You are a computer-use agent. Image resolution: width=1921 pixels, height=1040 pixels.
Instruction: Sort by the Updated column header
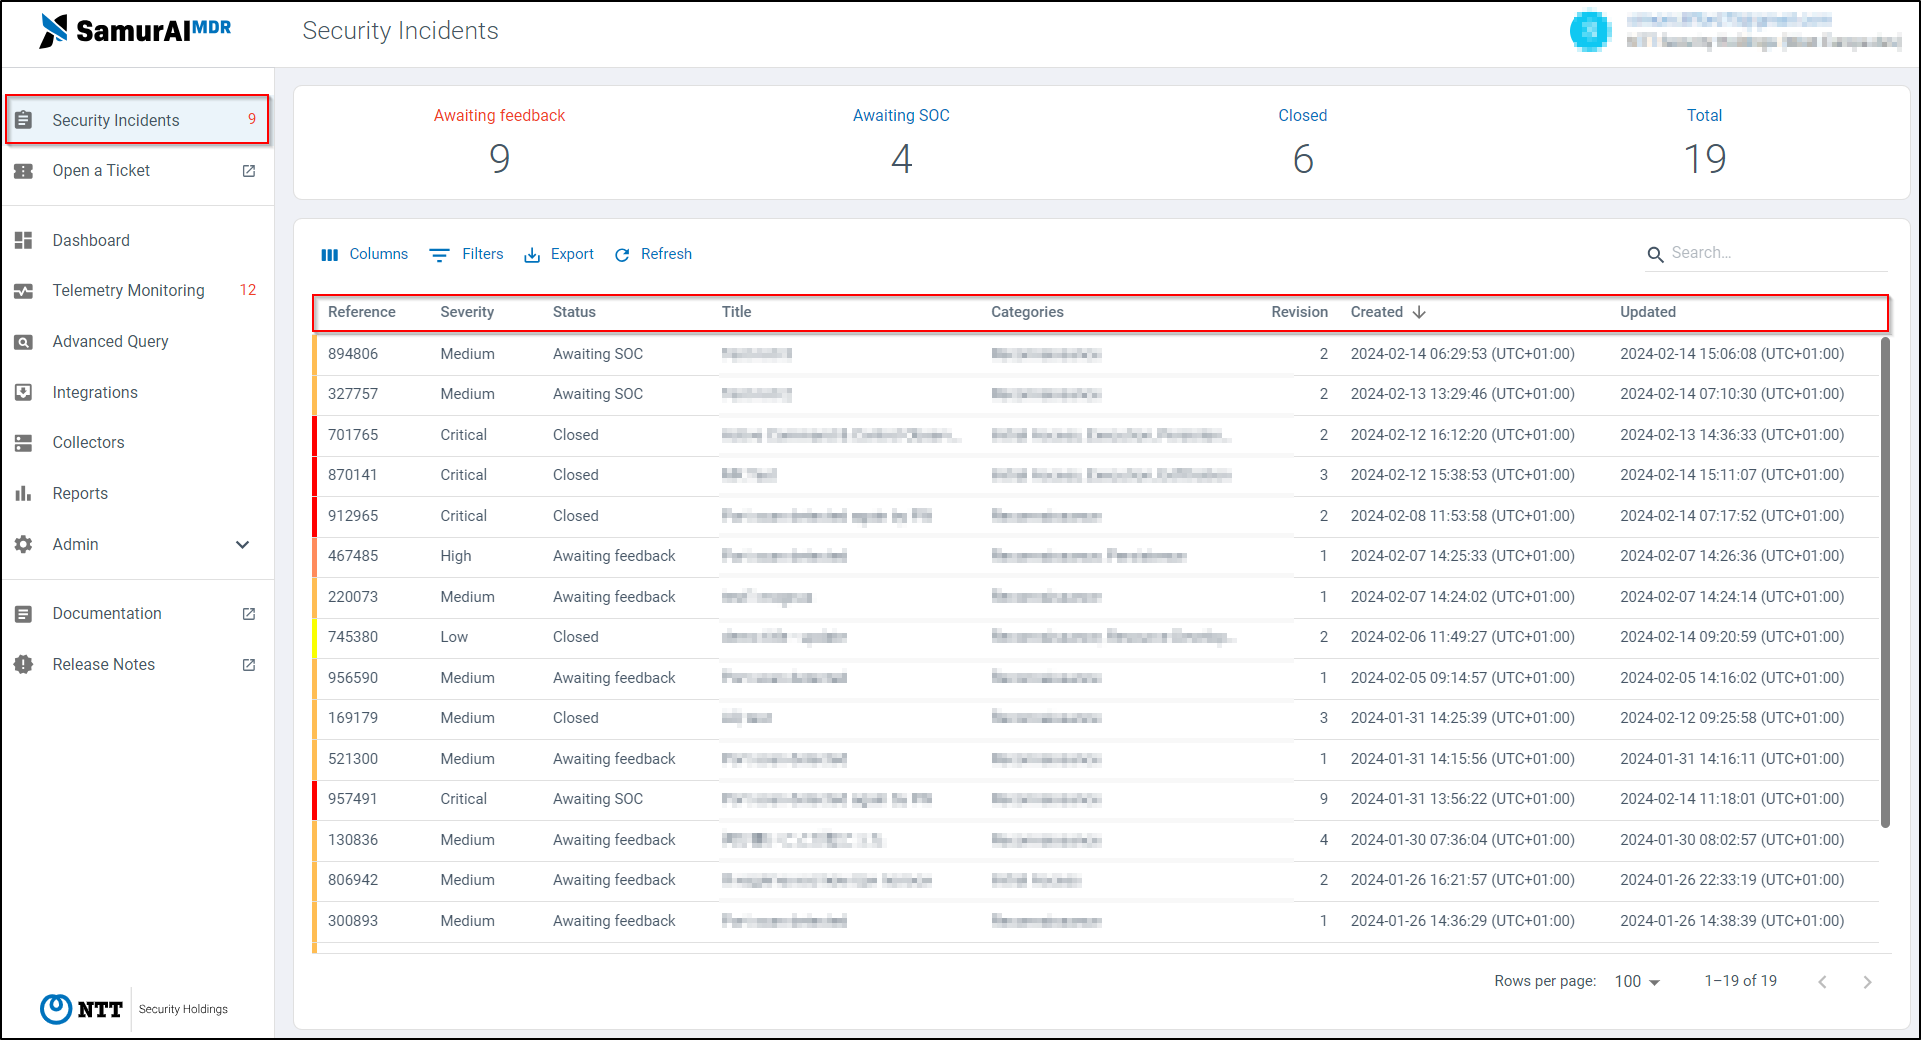(1648, 312)
